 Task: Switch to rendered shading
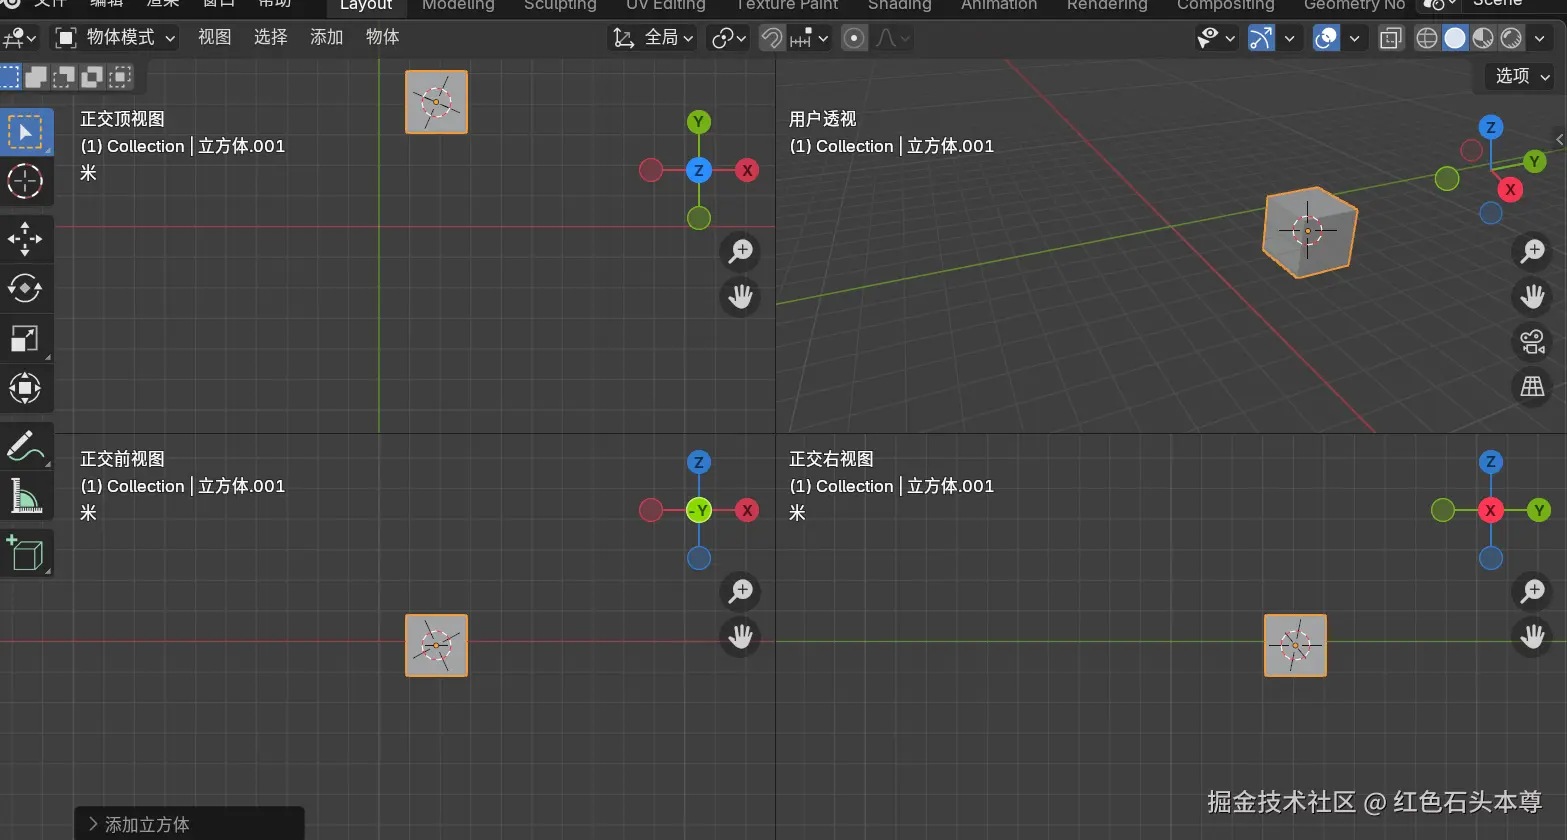(1511, 38)
